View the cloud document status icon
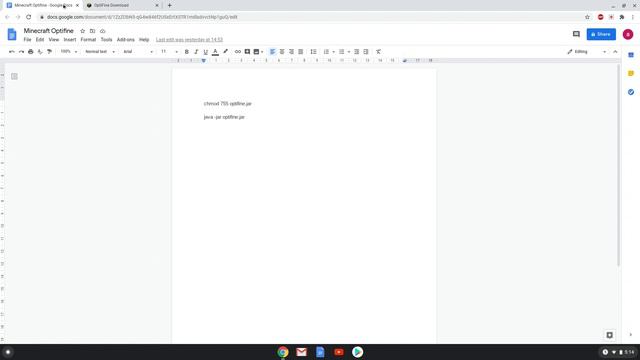 [103, 31]
